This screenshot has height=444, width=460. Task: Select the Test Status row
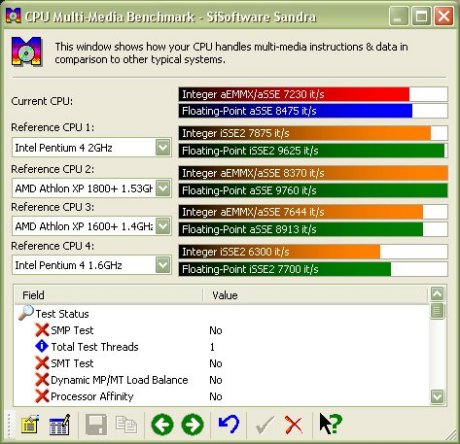(x=62, y=314)
